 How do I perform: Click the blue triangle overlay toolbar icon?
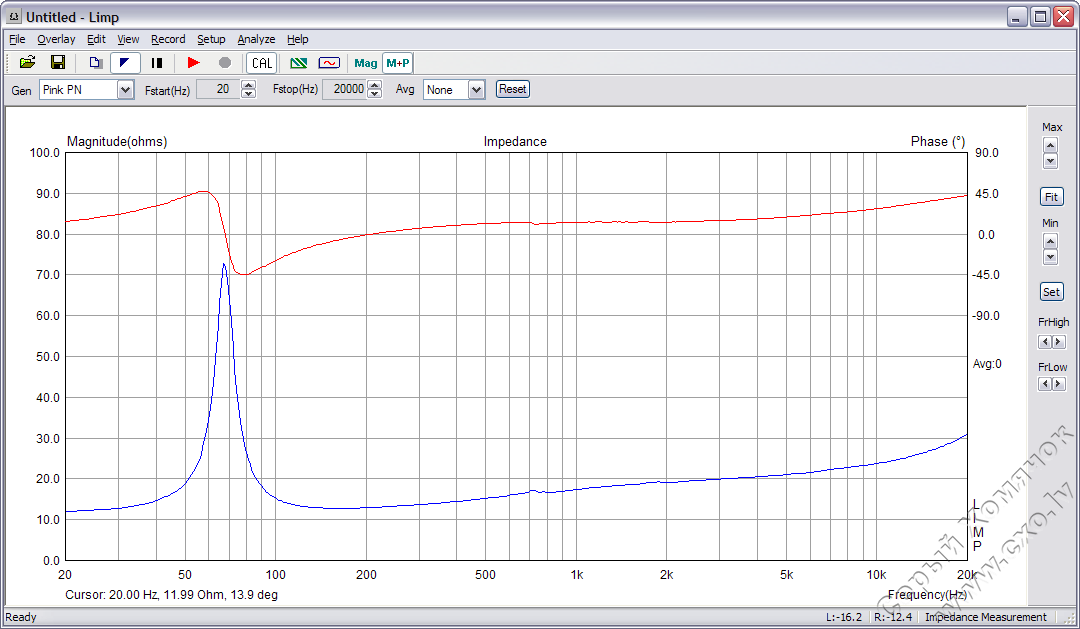click(x=125, y=63)
